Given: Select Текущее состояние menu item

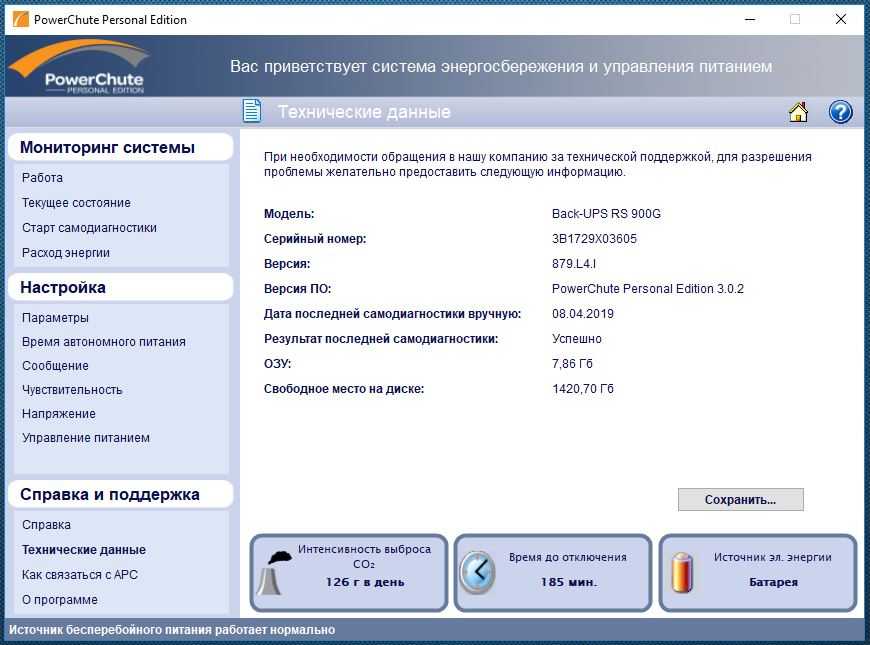Looking at the screenshot, I should coord(76,203).
